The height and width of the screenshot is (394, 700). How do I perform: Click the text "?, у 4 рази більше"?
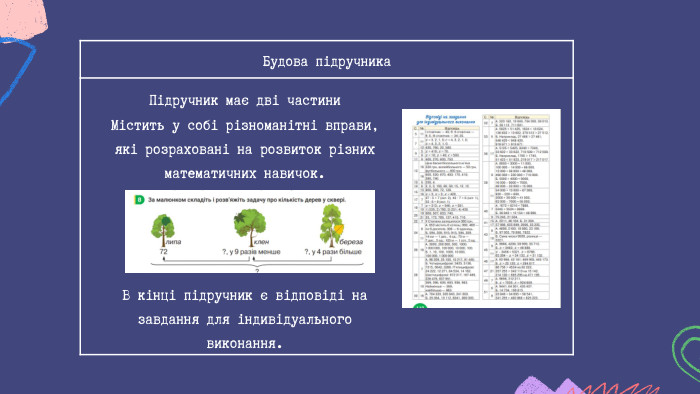(333, 252)
